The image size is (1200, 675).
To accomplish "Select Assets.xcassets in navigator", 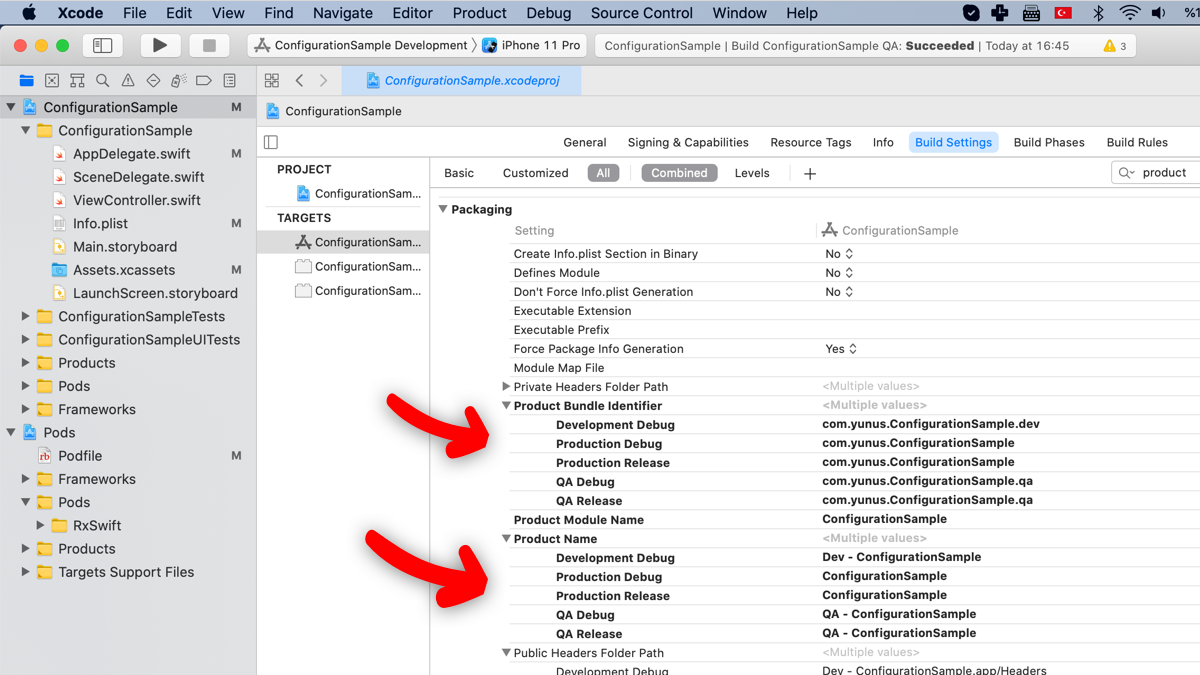I will 124,270.
